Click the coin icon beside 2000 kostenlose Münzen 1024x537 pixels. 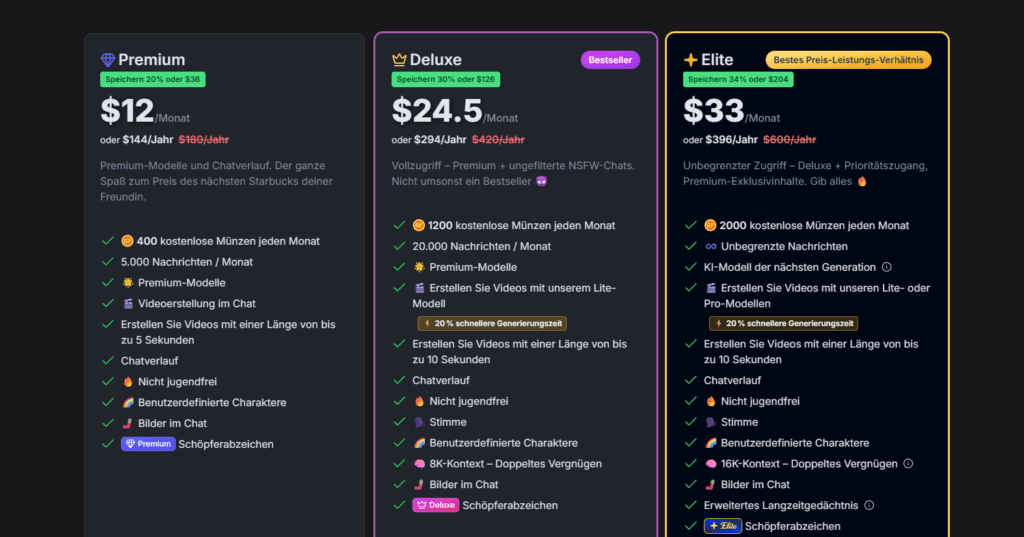coord(710,225)
